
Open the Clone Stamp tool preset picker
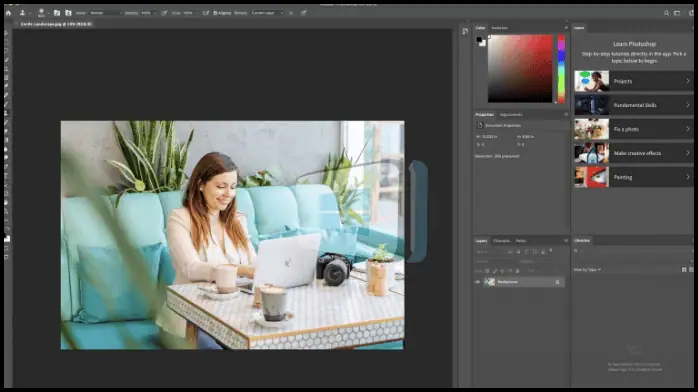(x=24, y=13)
